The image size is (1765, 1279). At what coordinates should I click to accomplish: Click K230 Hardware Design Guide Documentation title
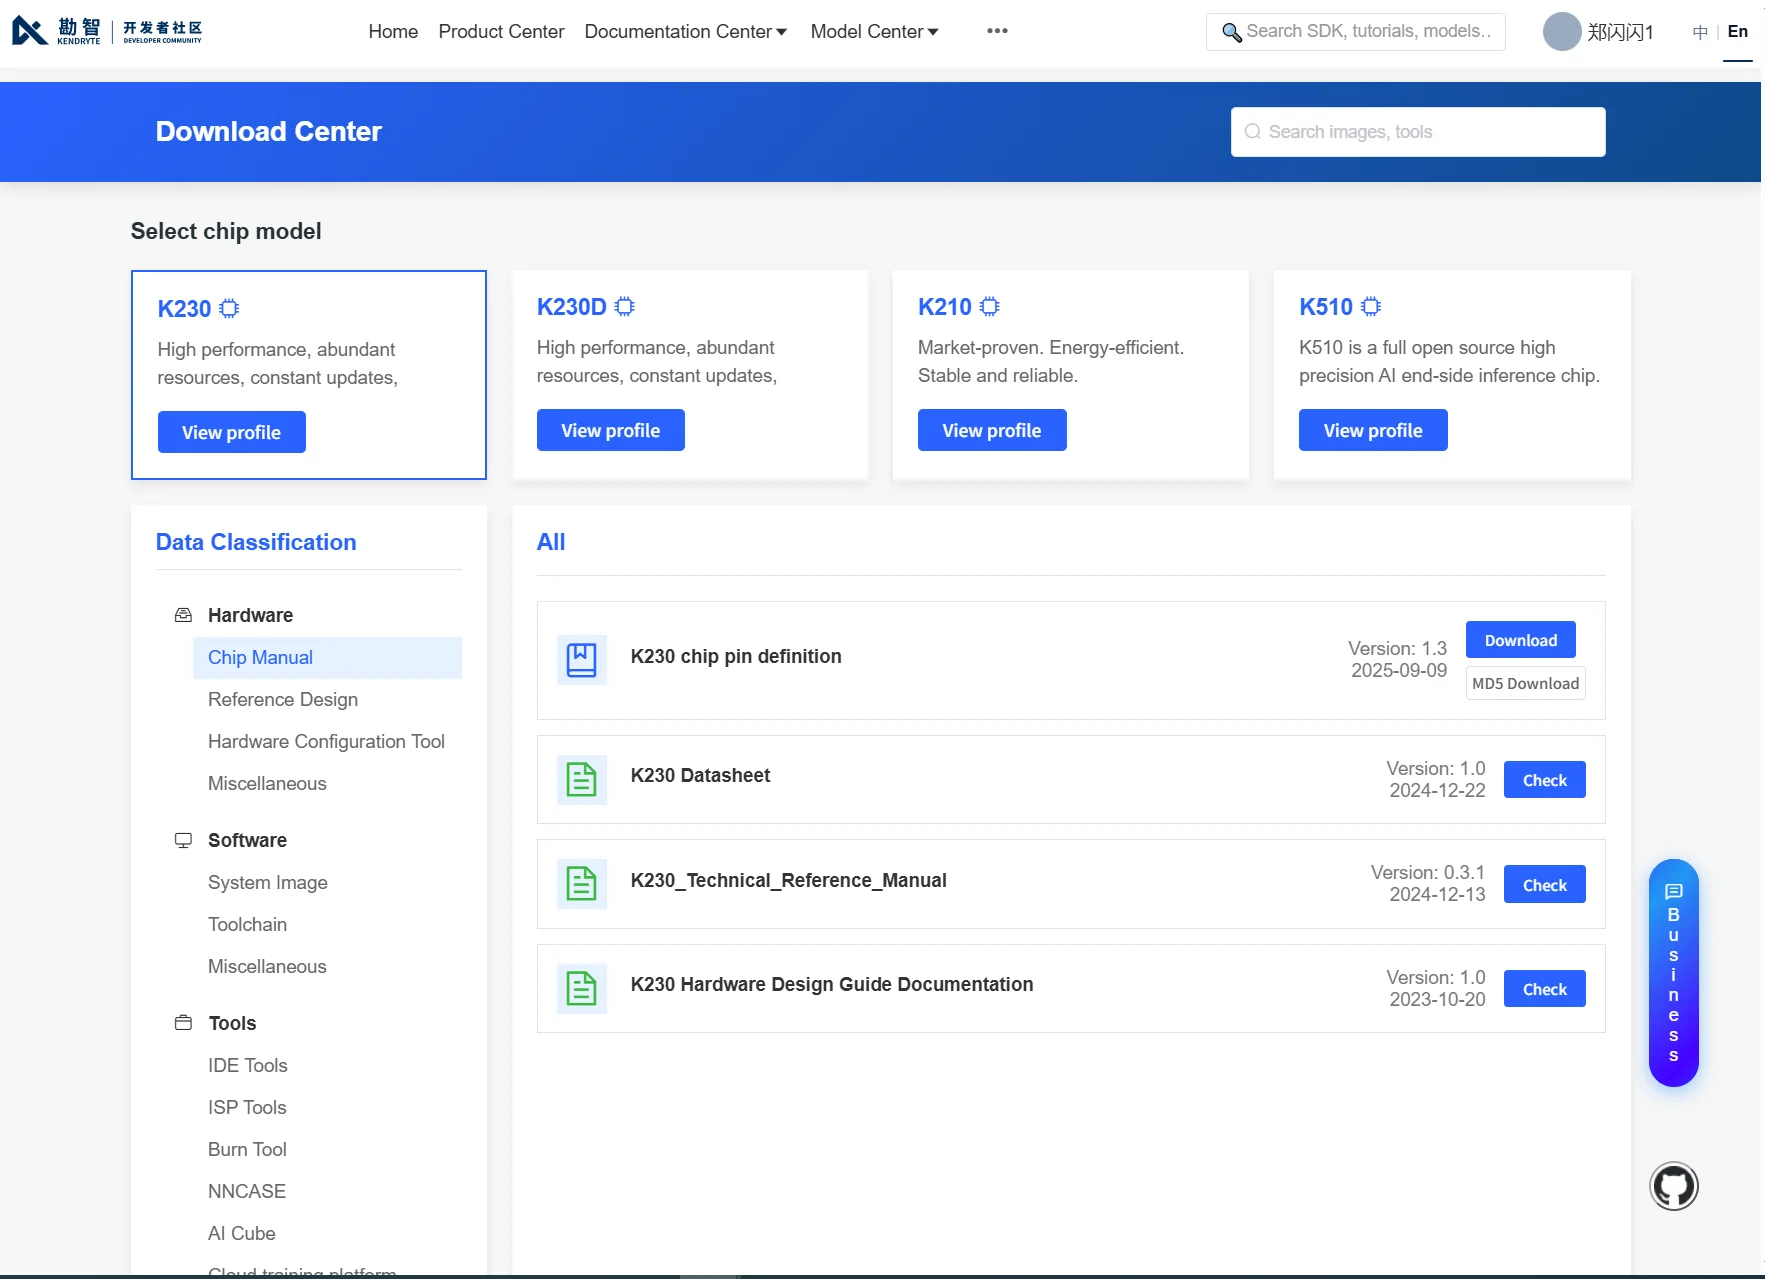[x=832, y=984]
